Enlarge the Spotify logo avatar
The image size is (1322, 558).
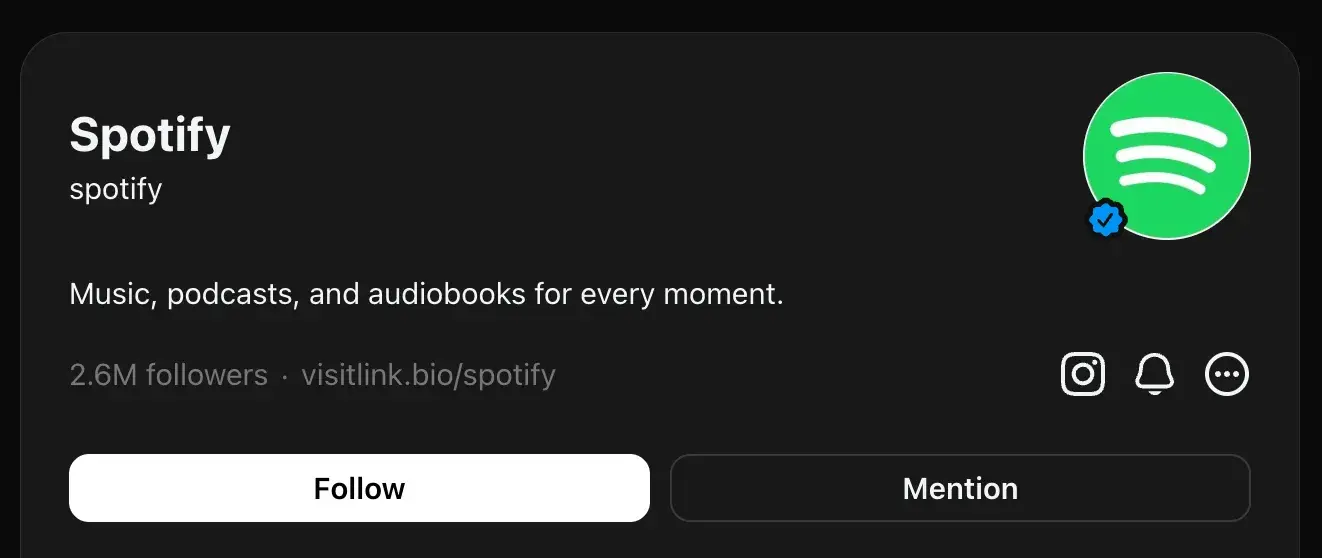click(1167, 155)
